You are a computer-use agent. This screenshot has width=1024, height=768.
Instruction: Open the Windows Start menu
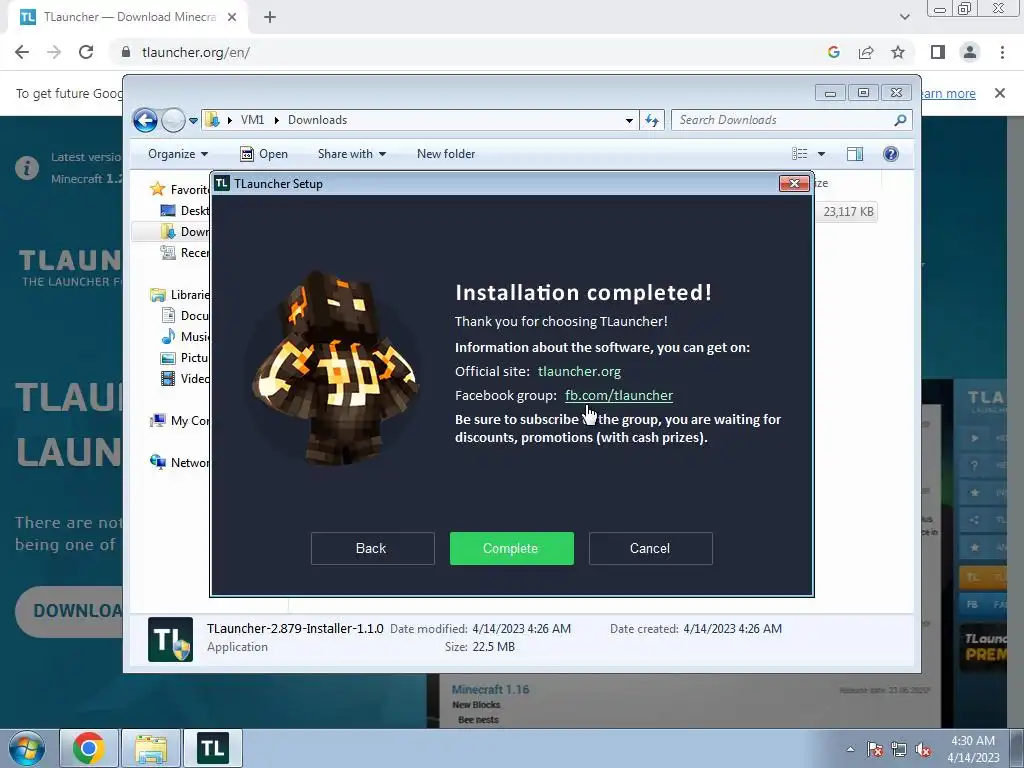pos(27,748)
